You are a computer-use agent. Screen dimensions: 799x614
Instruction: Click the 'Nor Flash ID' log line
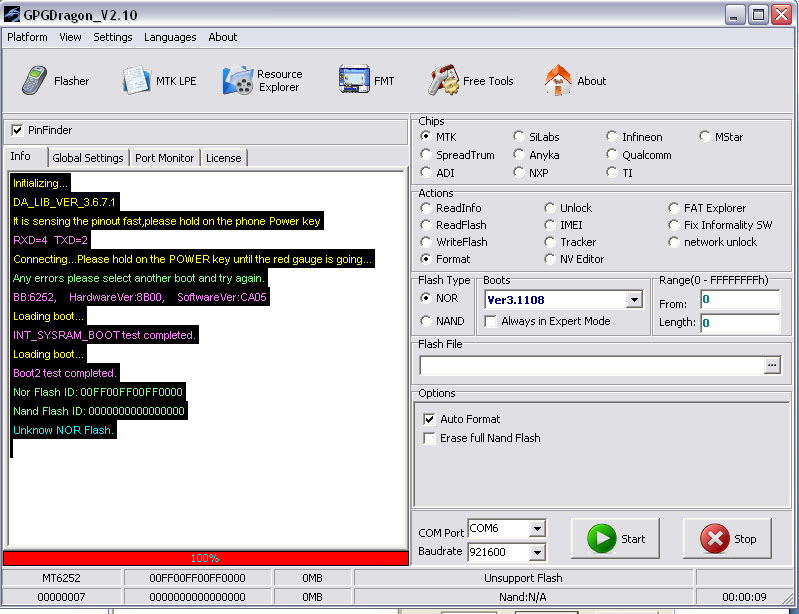[98, 392]
